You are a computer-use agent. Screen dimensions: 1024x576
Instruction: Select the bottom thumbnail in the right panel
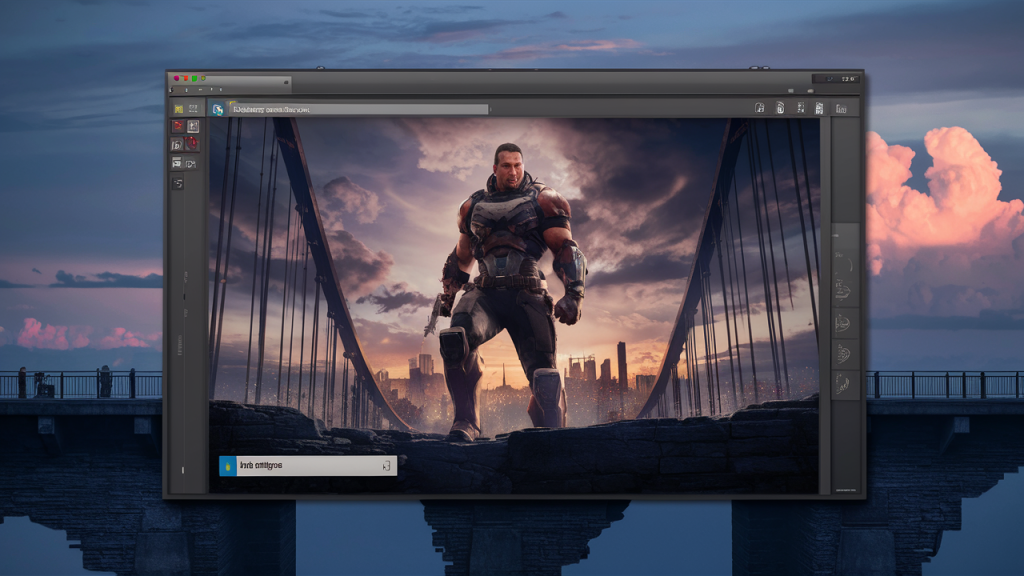tap(845, 382)
